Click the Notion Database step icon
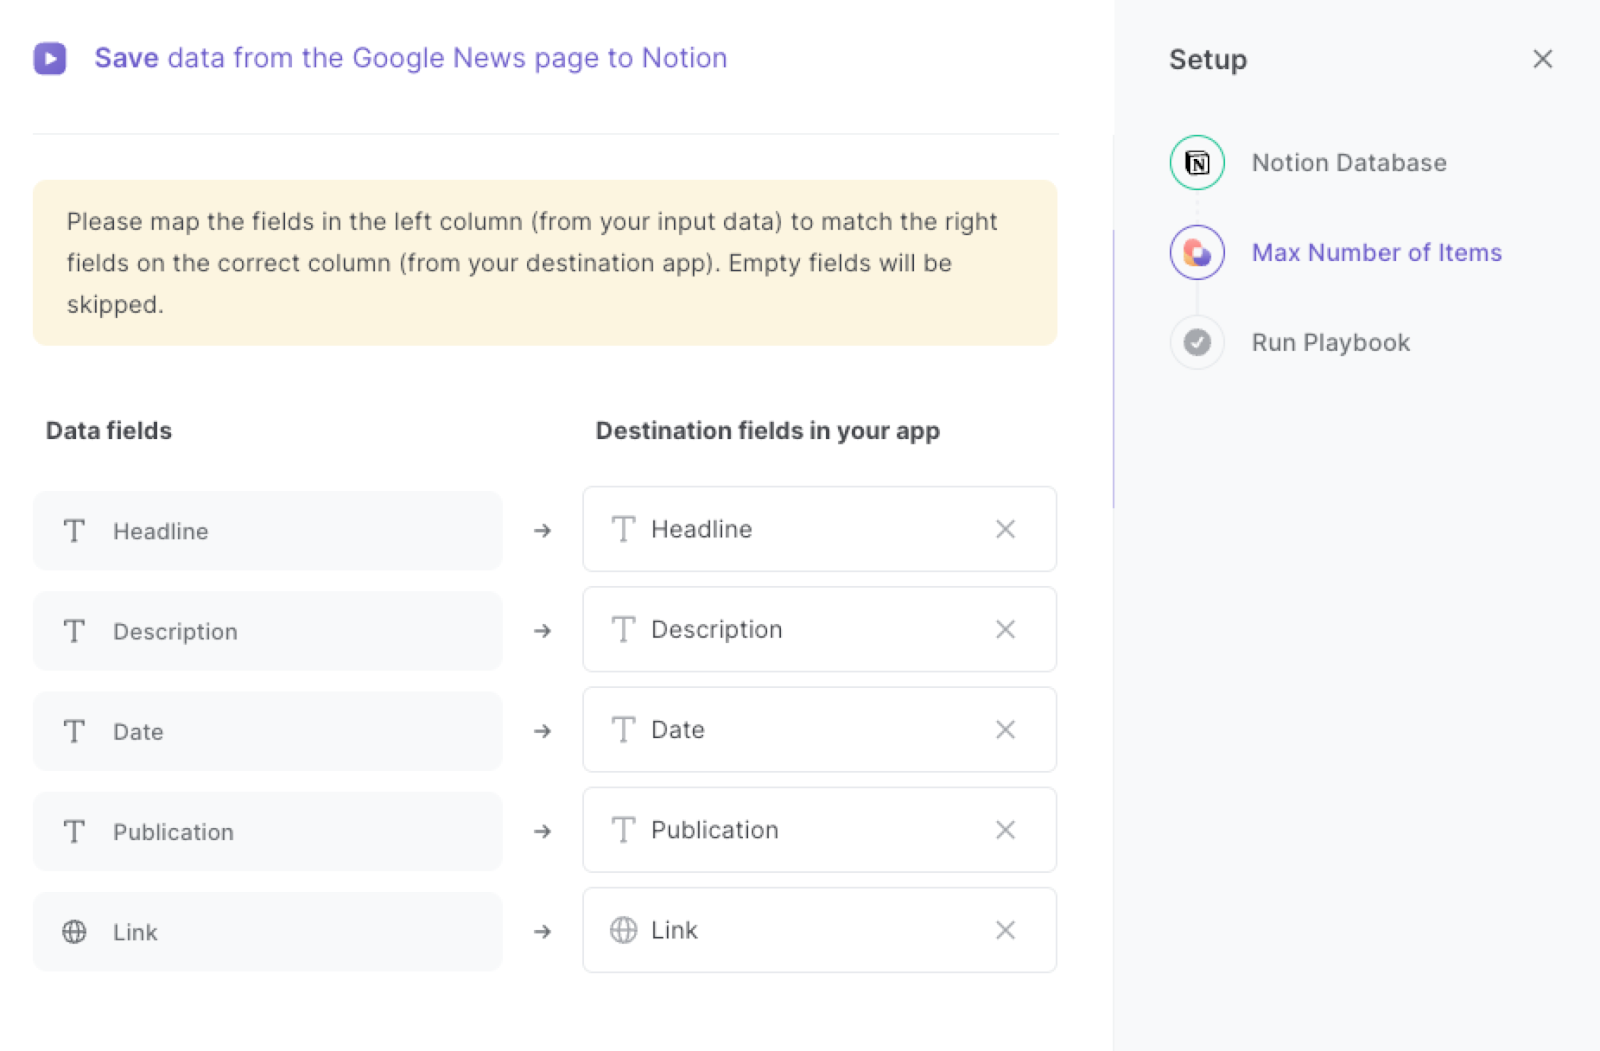 (1197, 162)
